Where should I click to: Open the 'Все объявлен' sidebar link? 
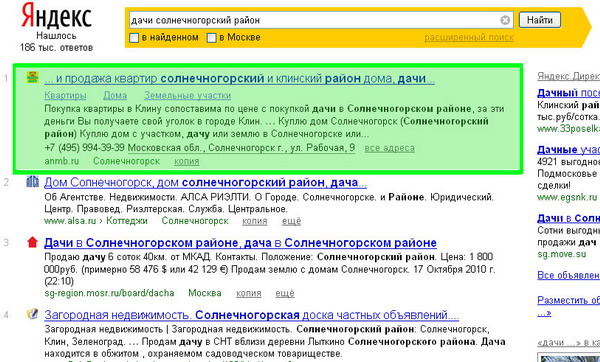coord(569,275)
